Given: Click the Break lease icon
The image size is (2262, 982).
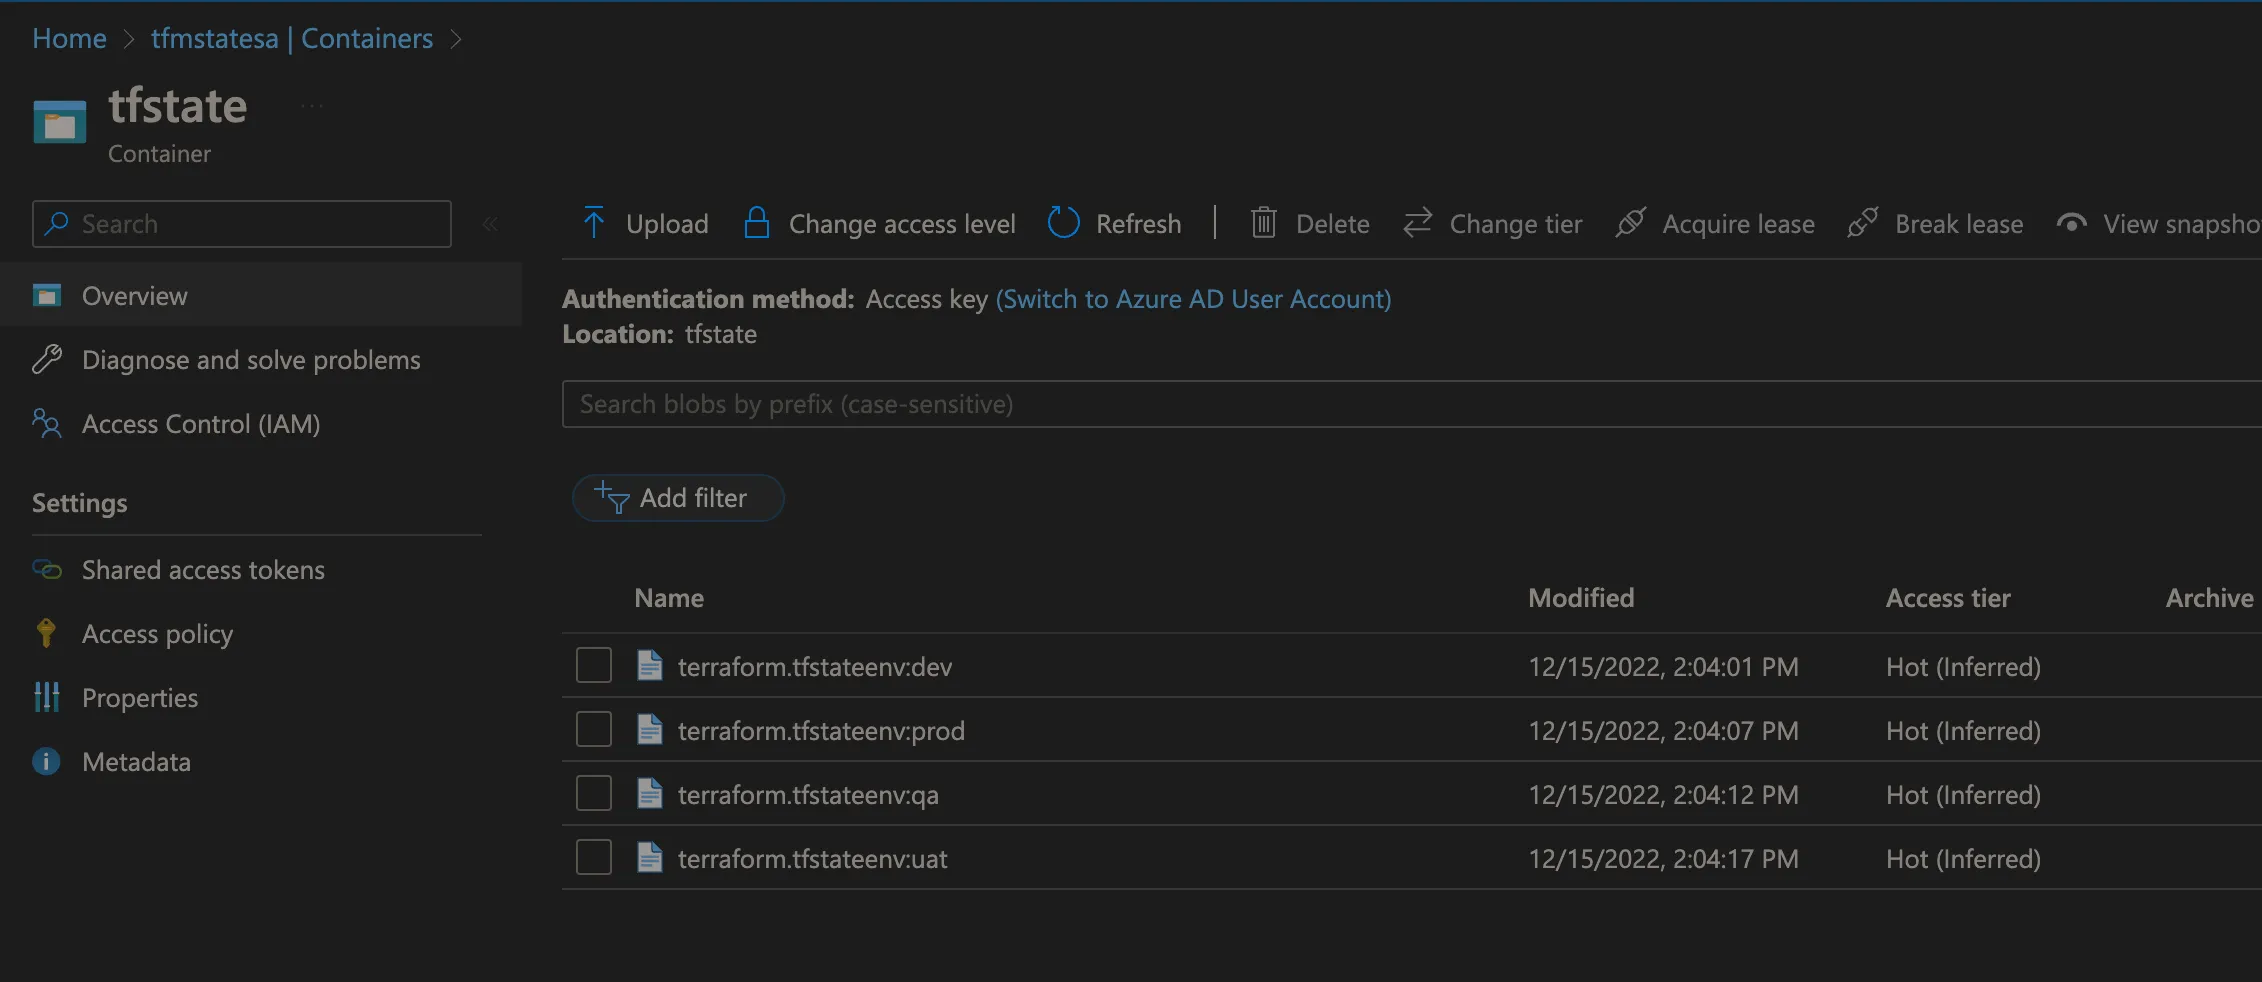Looking at the screenshot, I should (1862, 223).
